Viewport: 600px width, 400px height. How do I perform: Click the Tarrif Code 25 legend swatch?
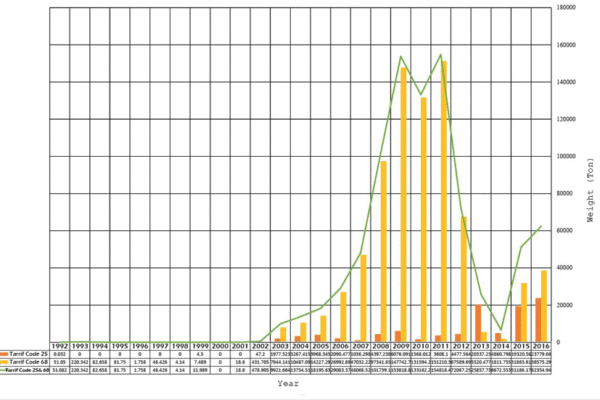pyautogui.click(x=5, y=354)
